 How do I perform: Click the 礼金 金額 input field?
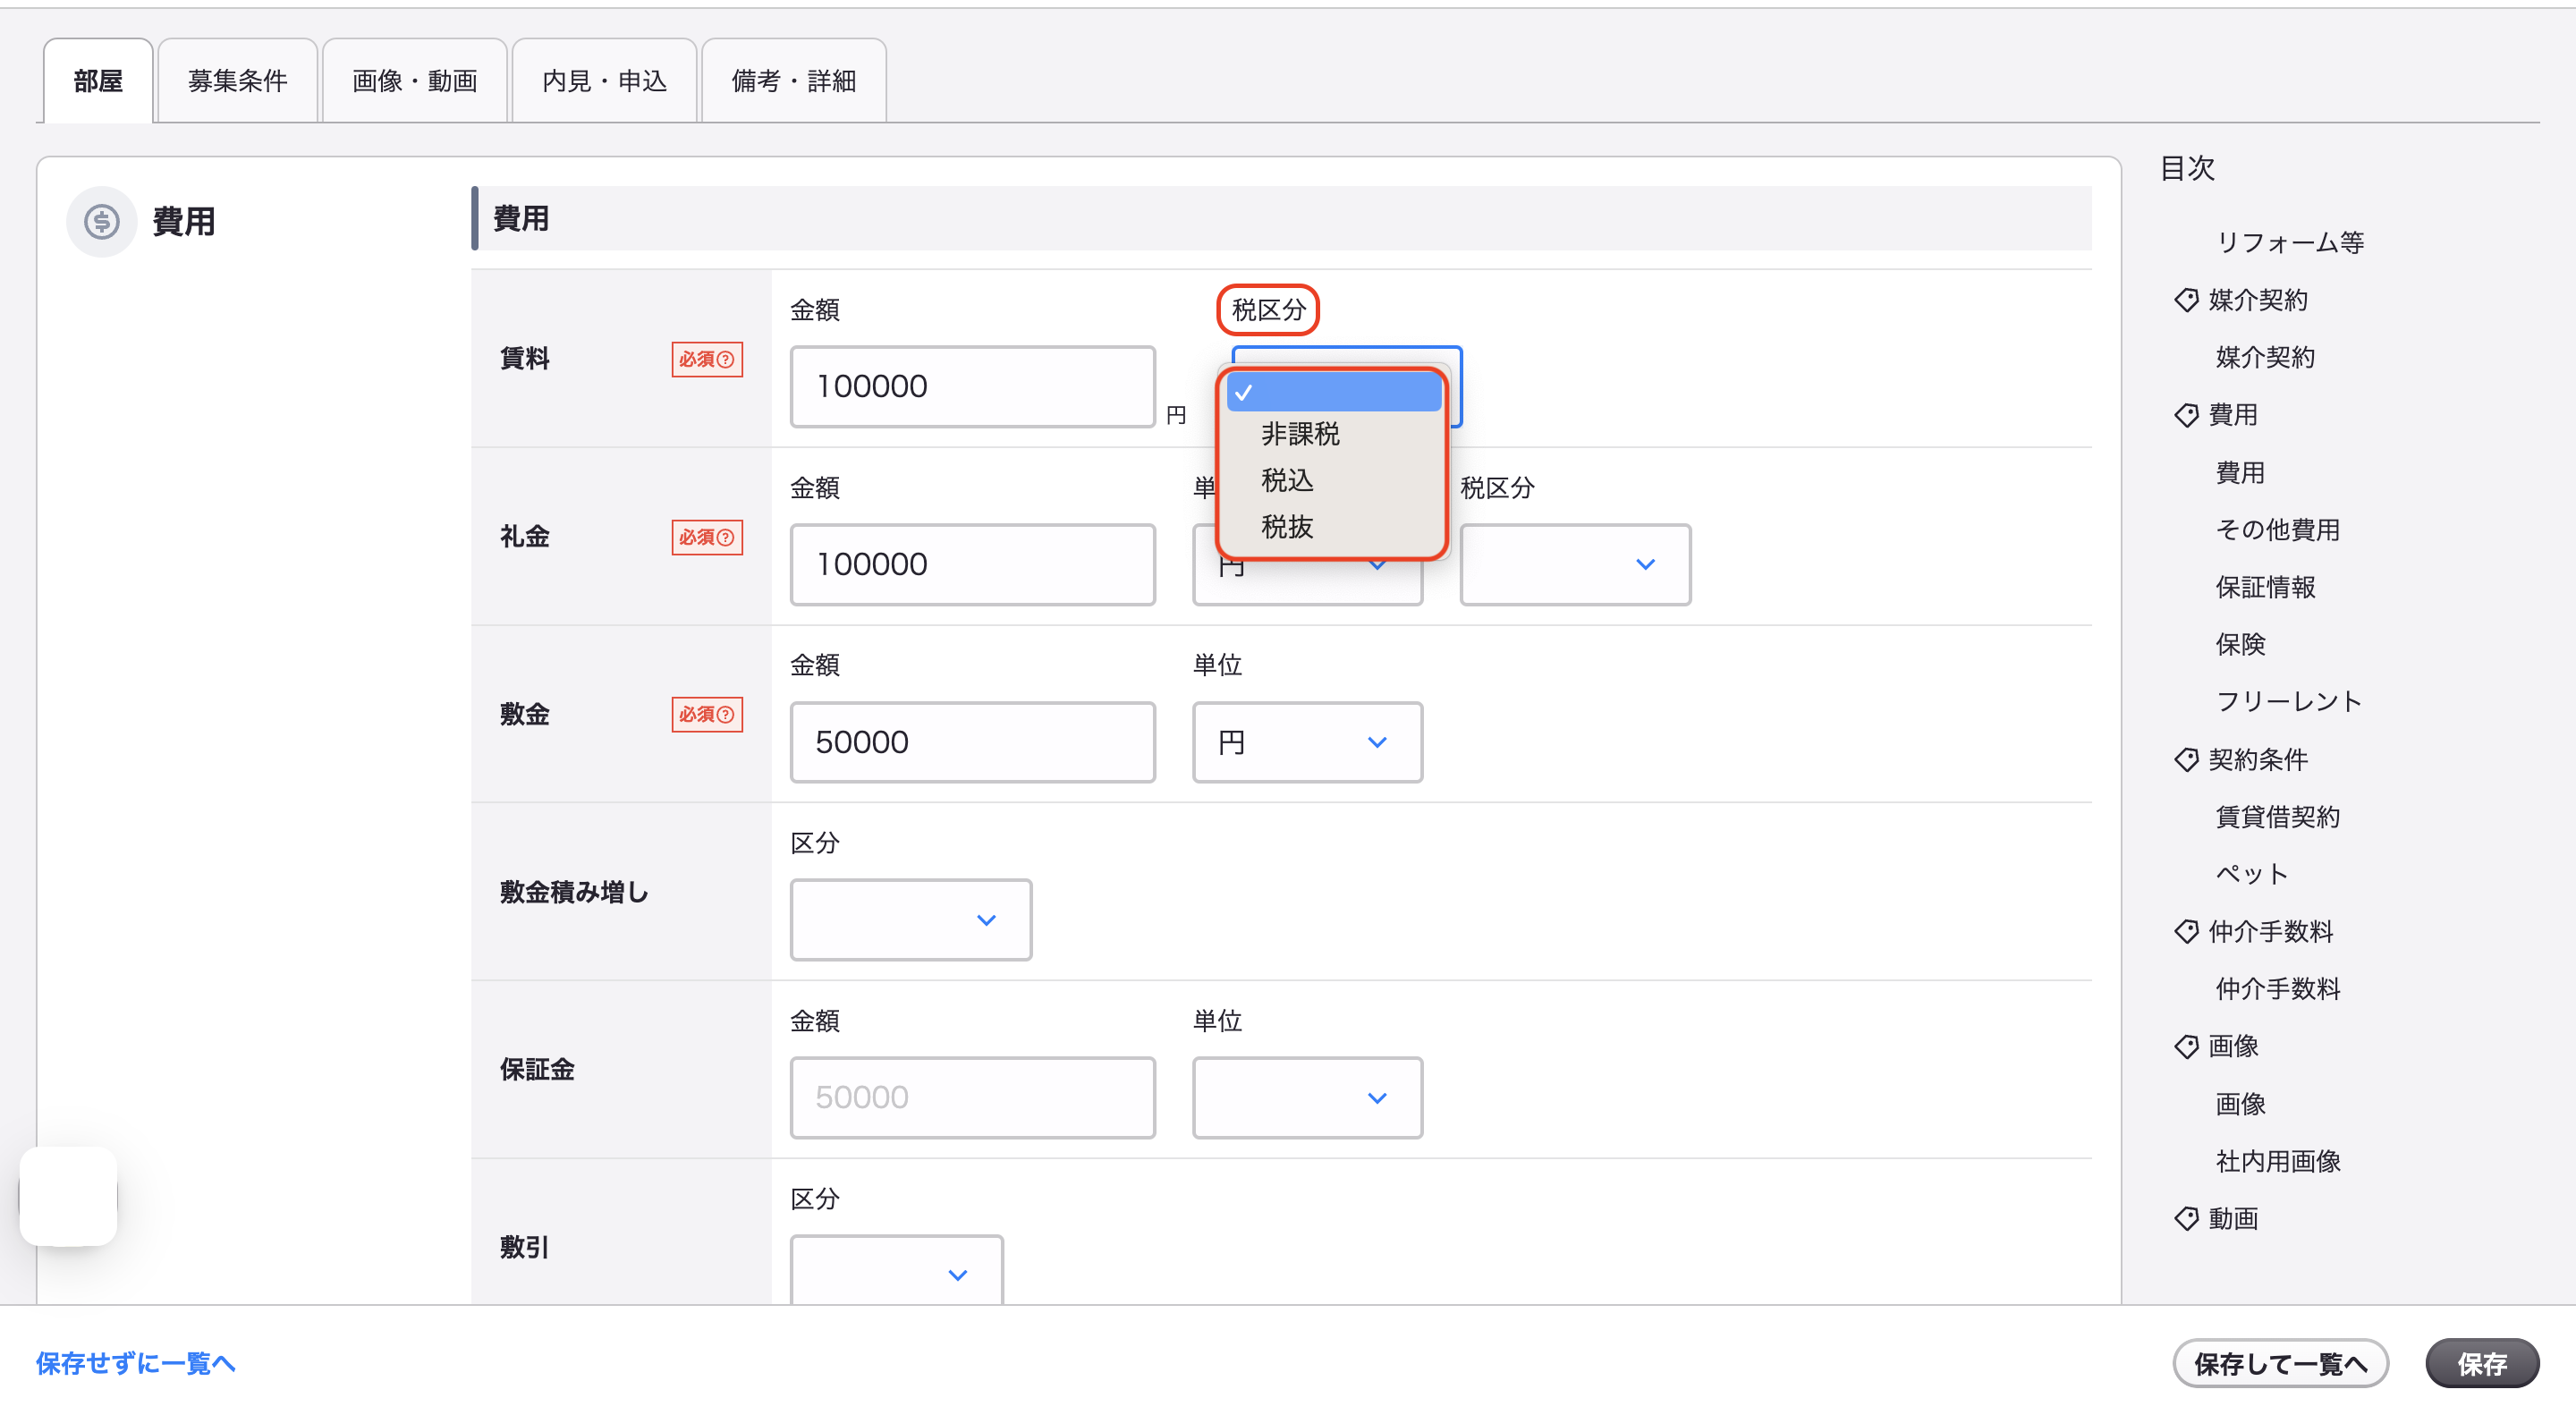pos(973,565)
